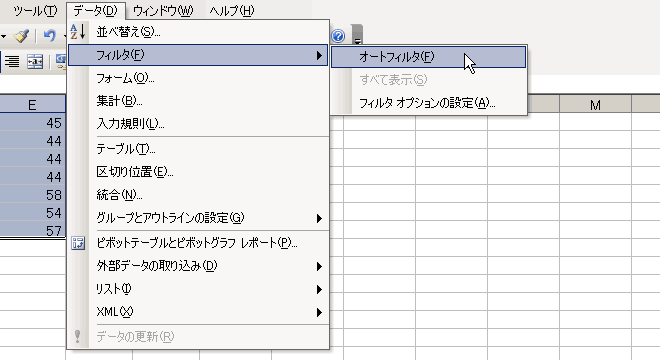Close the データ(D) menu from the menu bar
This screenshot has height=360, width=660.
point(96,11)
